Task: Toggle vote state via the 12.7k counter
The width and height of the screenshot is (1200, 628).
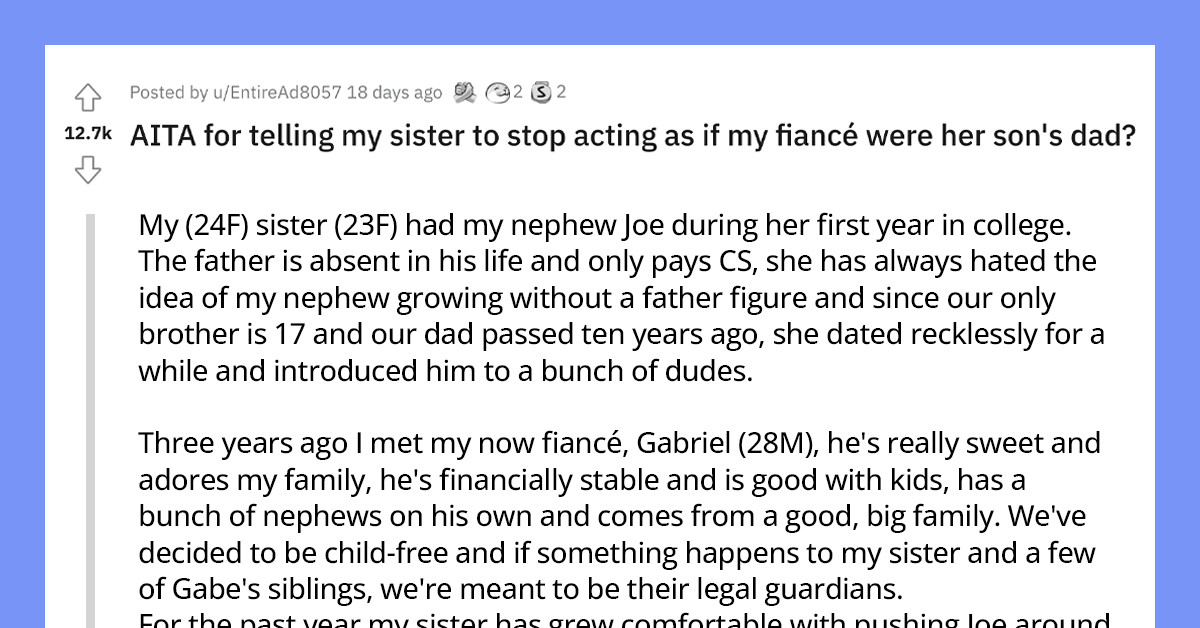Action: [x=87, y=133]
